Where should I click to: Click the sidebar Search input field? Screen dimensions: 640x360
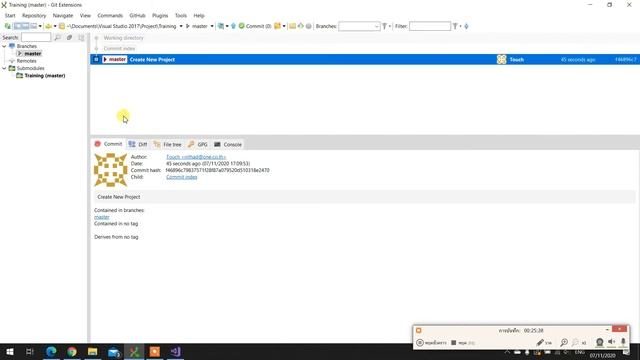[36, 37]
